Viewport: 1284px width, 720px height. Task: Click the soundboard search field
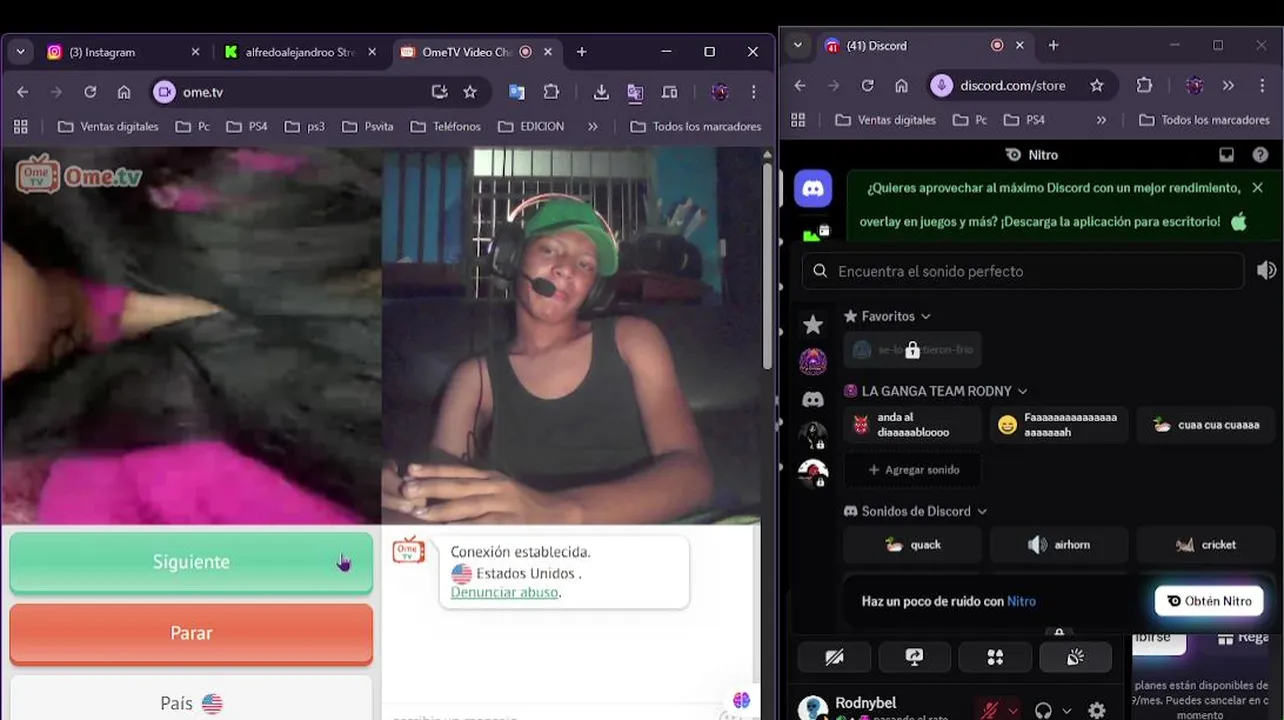point(1024,271)
